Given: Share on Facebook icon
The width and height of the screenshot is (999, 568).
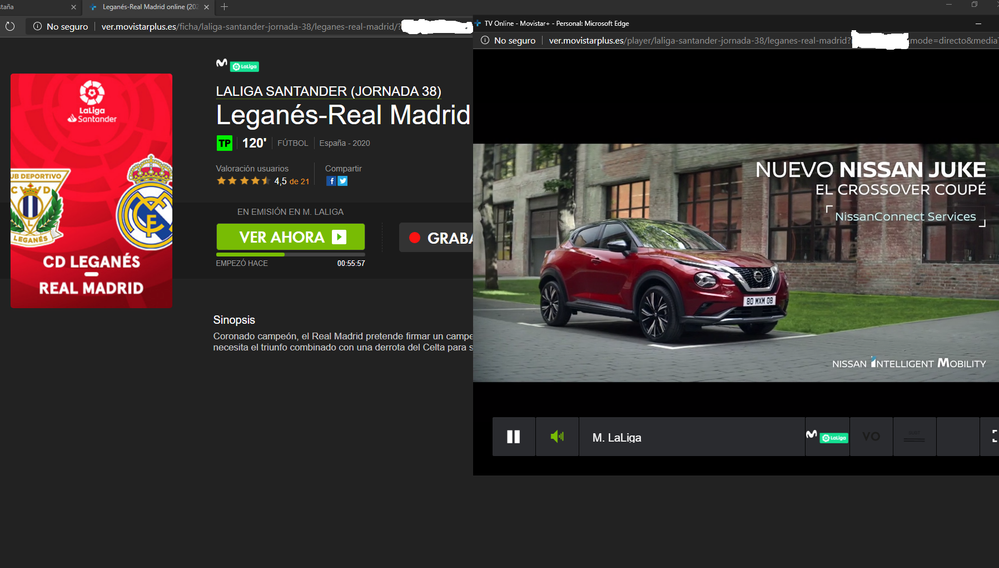Looking at the screenshot, I should (x=331, y=181).
